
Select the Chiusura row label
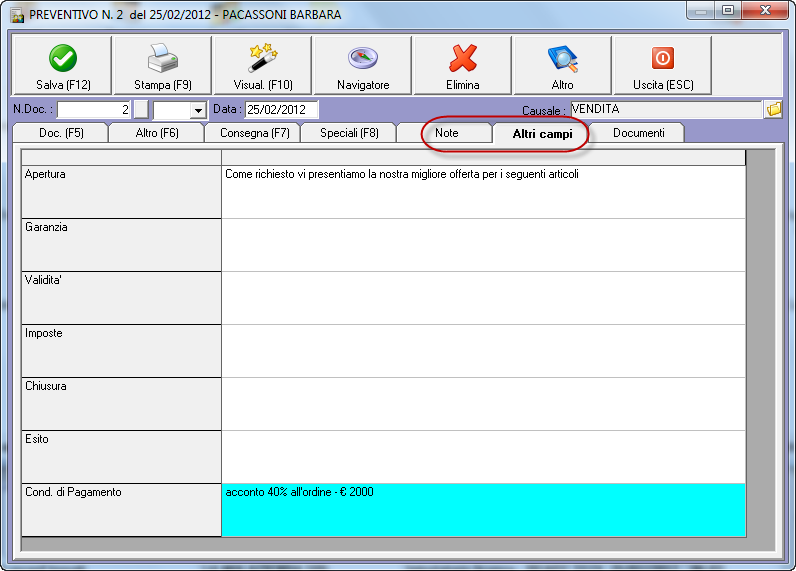pos(121,404)
